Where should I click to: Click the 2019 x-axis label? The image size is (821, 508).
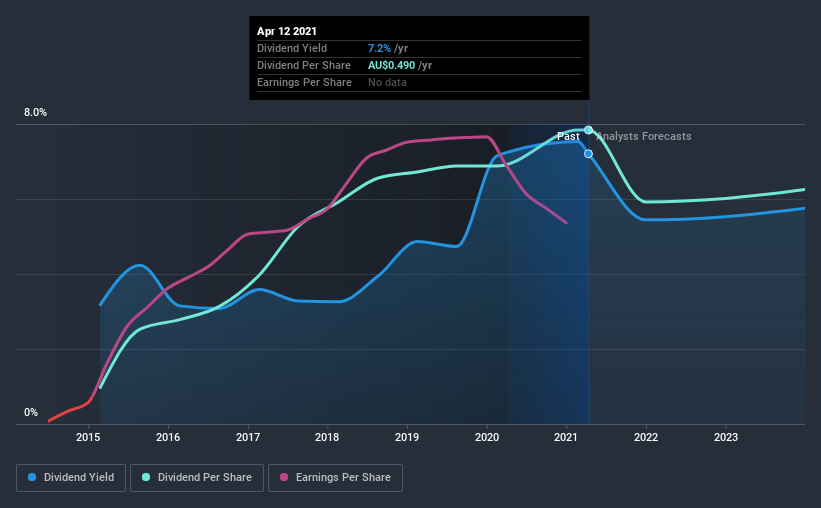click(407, 437)
